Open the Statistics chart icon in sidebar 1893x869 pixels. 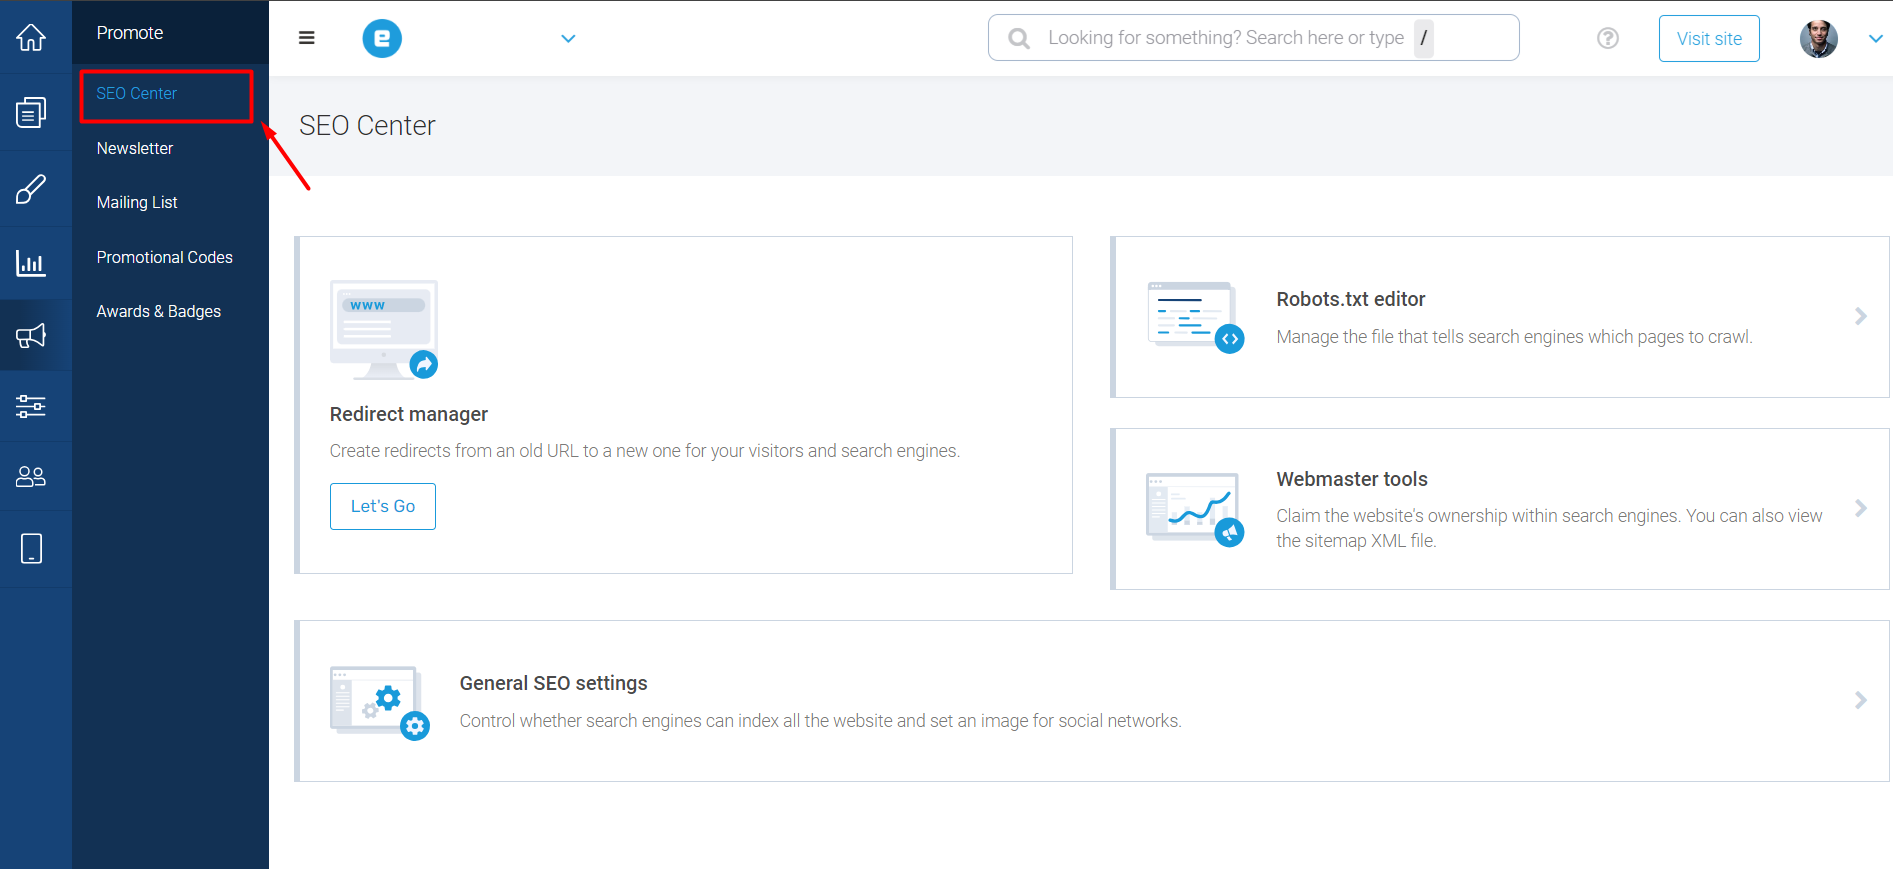click(x=31, y=263)
